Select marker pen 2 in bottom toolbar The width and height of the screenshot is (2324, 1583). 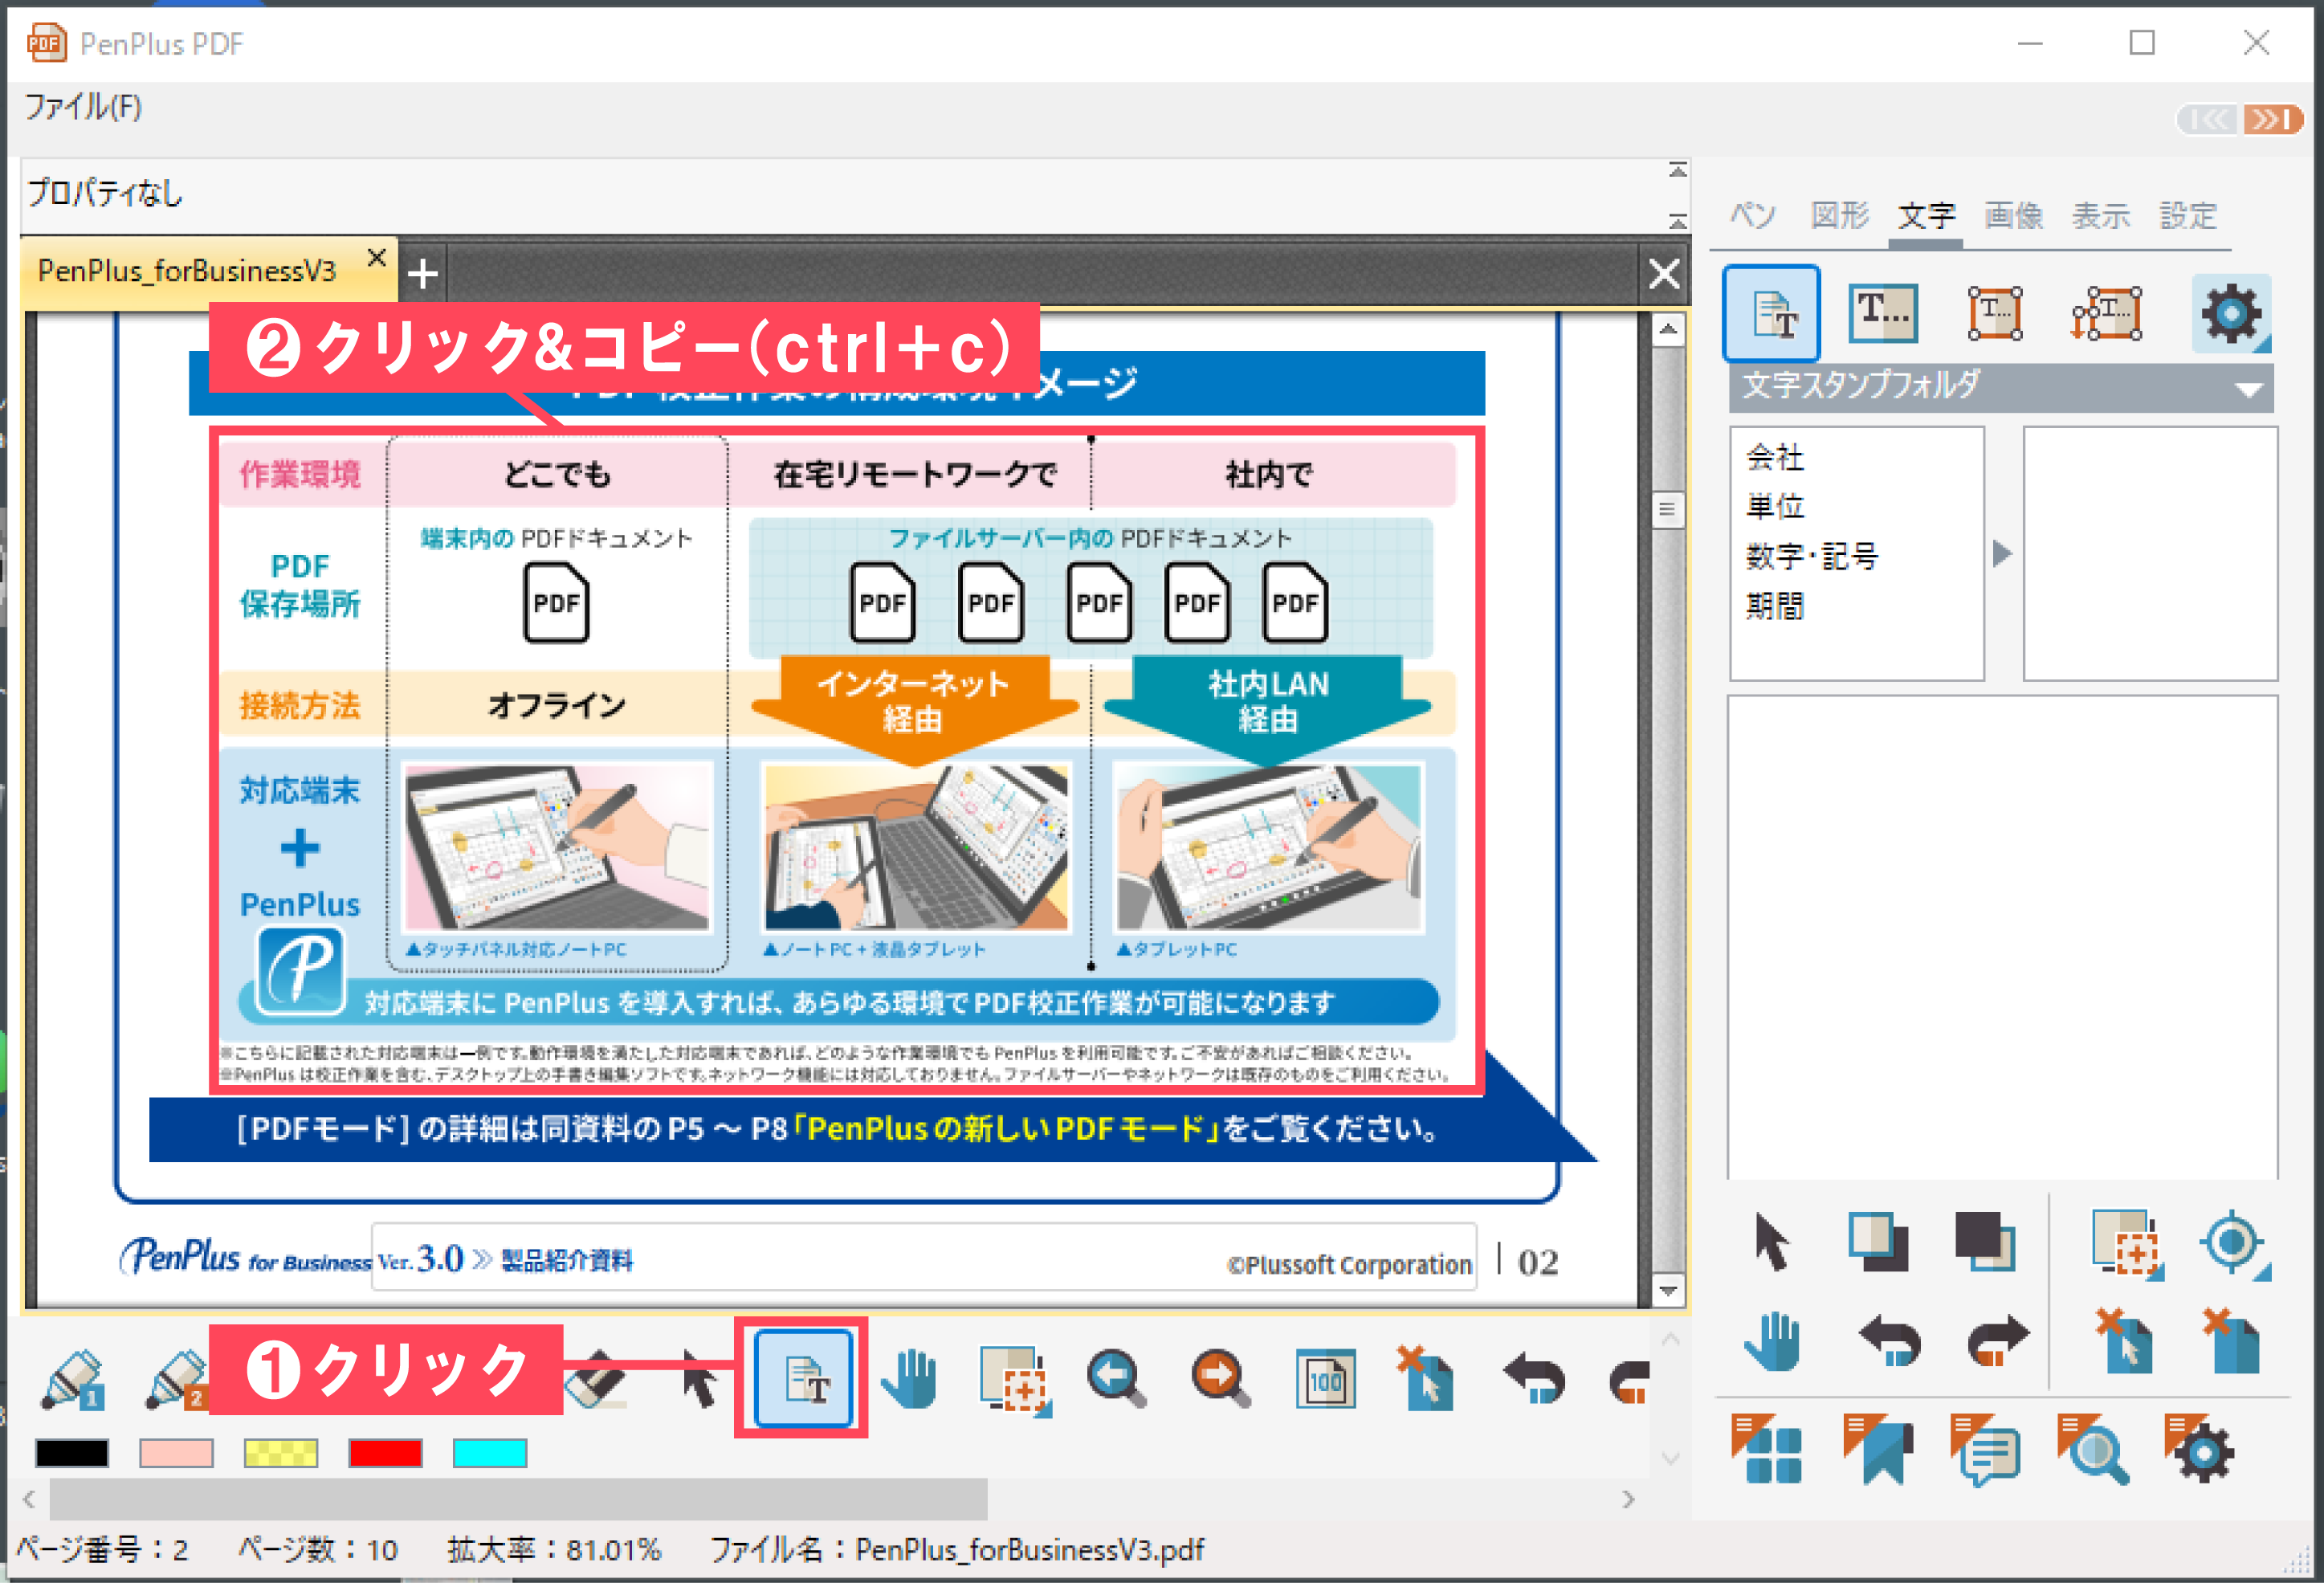coord(177,1380)
